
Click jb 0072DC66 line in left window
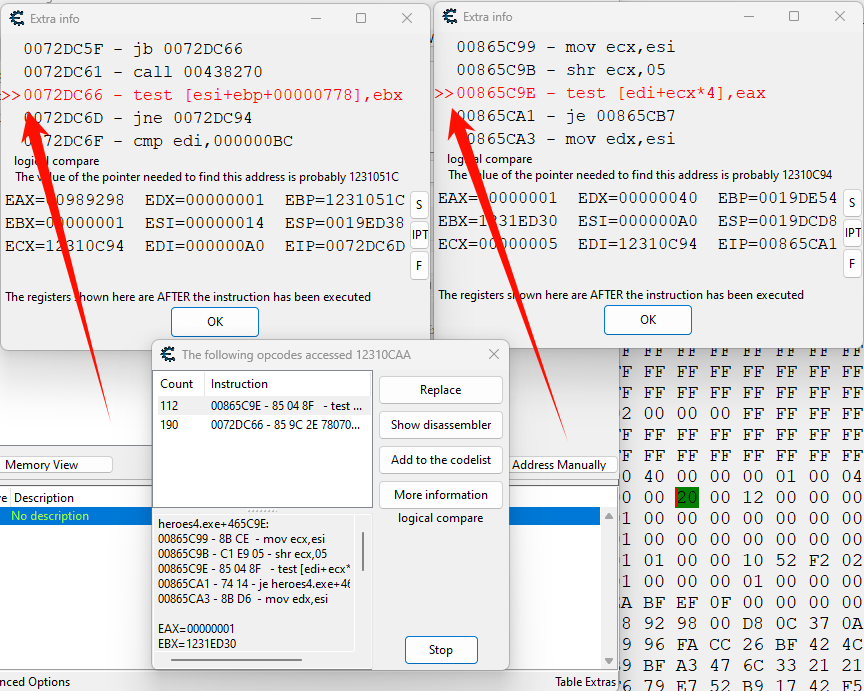click(x=133, y=49)
